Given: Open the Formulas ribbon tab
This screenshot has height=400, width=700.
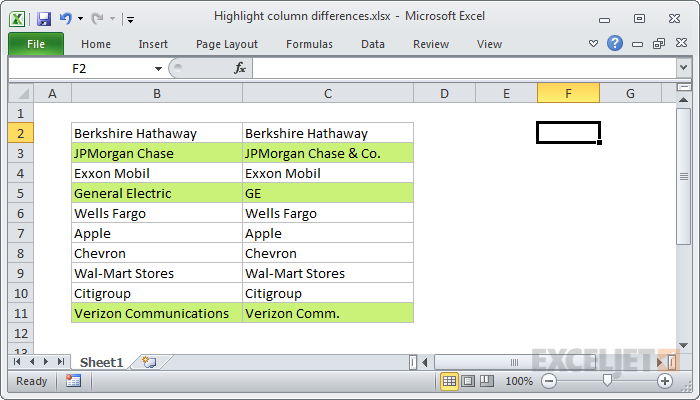Looking at the screenshot, I should (309, 44).
